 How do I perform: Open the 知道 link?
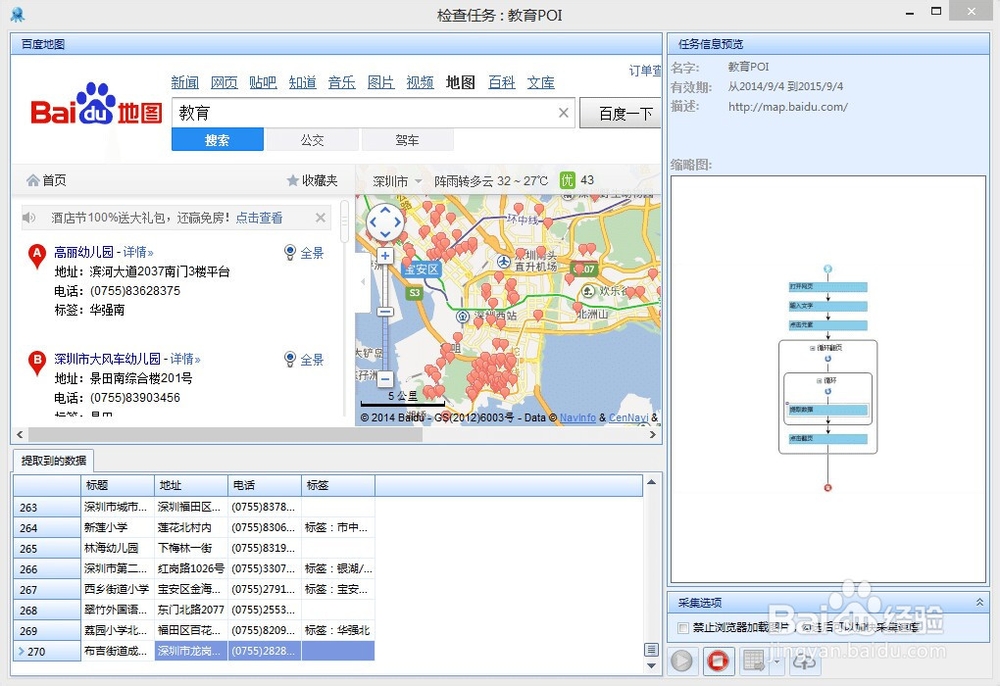[302, 82]
